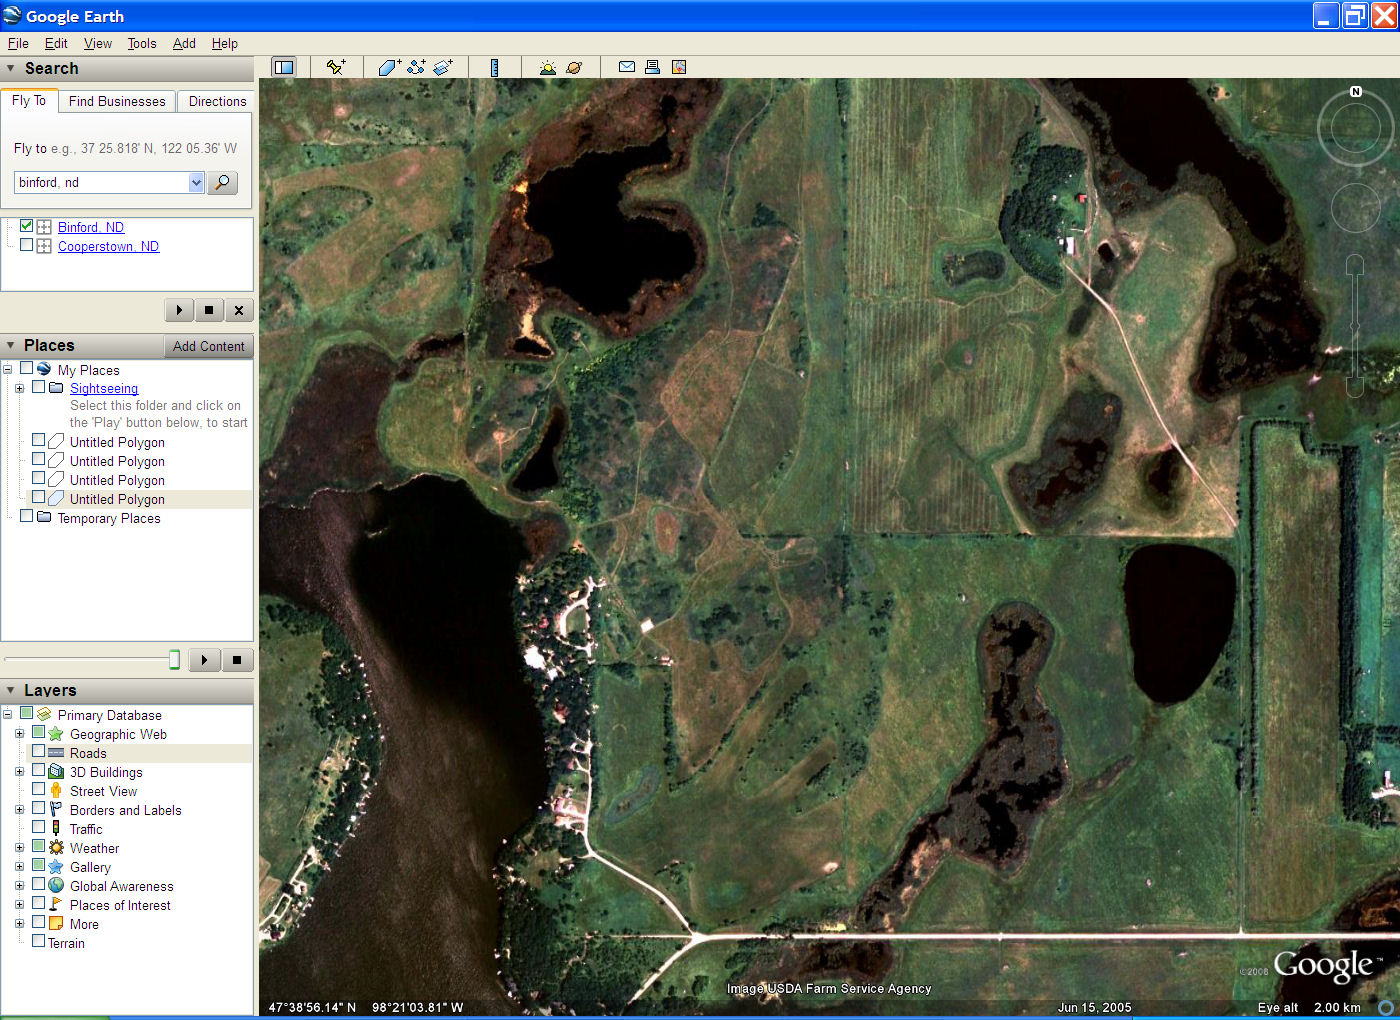Viewport: 1400px width, 1020px height.
Task: Click the Street View pegman layer icon
Action: (x=56, y=790)
